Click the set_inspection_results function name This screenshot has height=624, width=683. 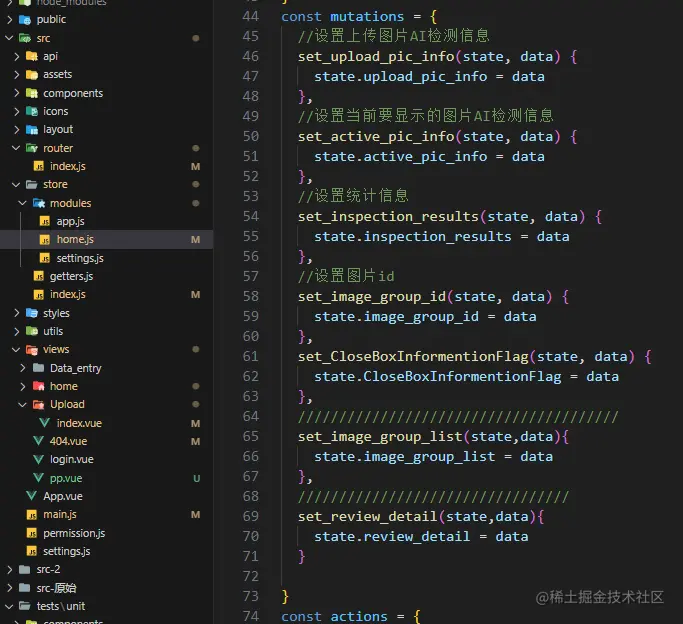[x=389, y=217]
